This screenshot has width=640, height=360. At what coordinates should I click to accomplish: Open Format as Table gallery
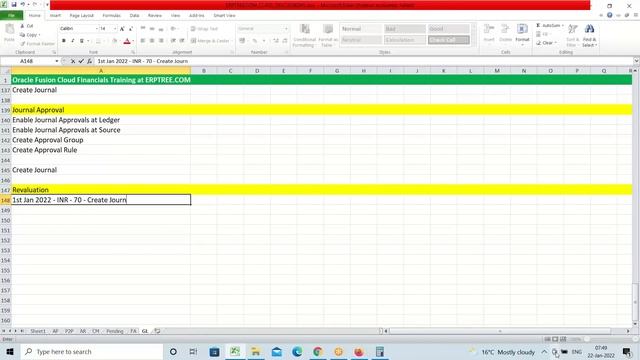328,36
